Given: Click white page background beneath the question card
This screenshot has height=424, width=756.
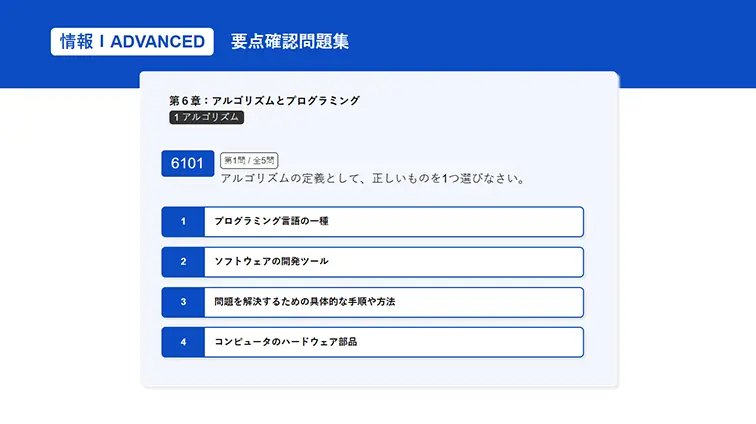Looking at the screenshot, I should [x=380, y=406].
